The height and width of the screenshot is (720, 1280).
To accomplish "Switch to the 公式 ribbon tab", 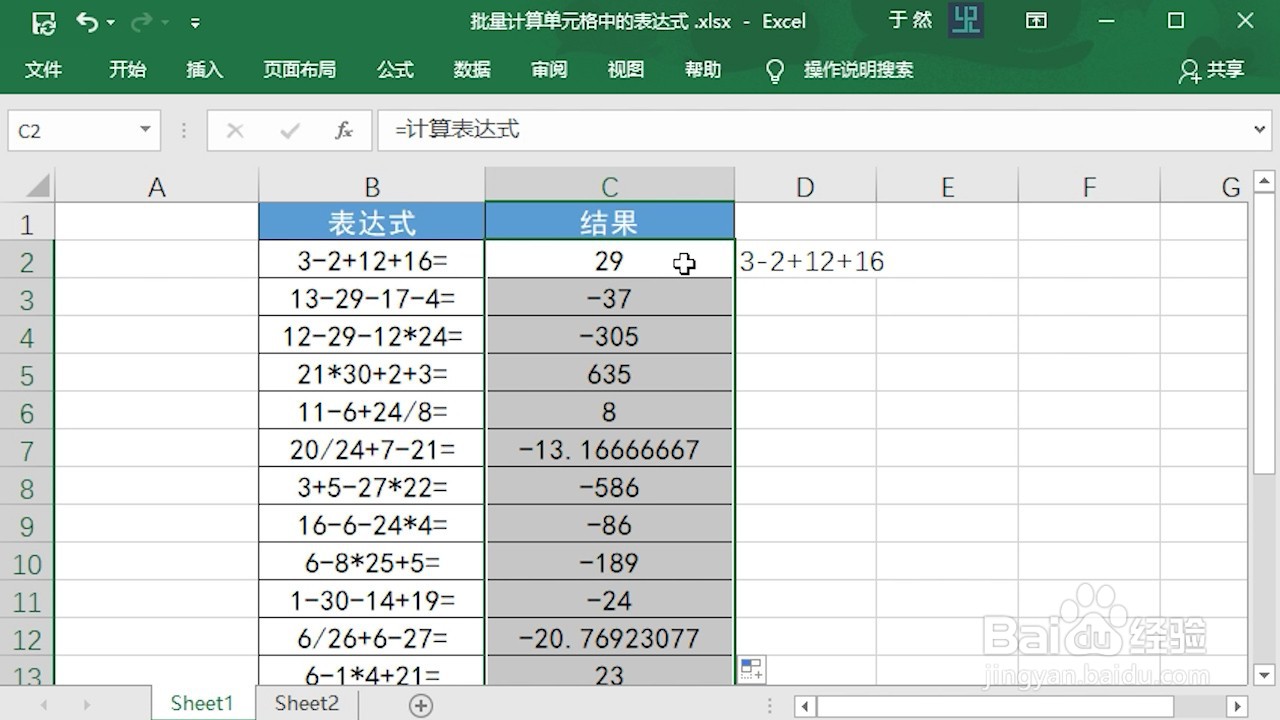I will (395, 70).
